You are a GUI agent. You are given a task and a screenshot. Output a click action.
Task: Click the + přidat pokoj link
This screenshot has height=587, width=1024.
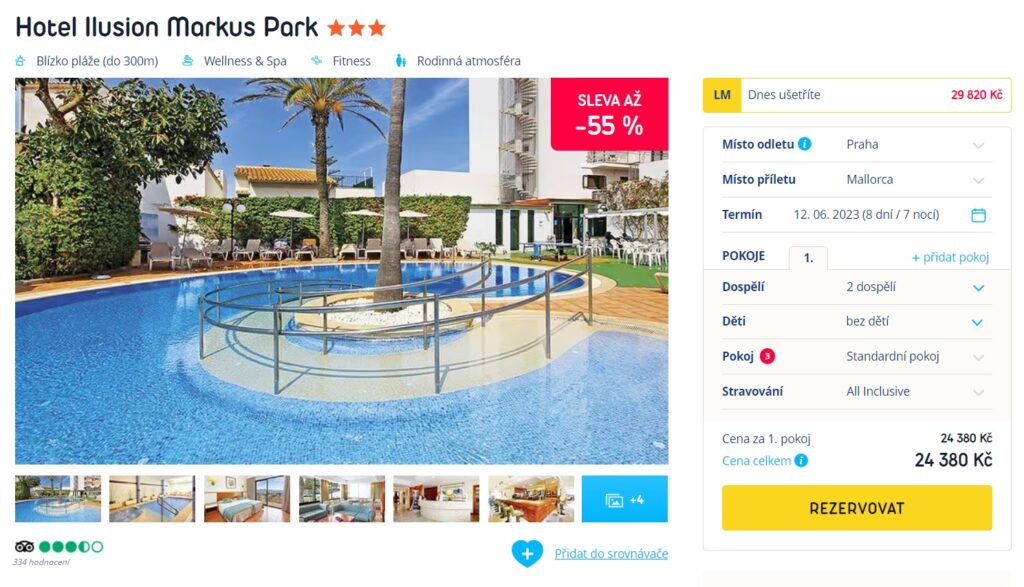click(950, 257)
